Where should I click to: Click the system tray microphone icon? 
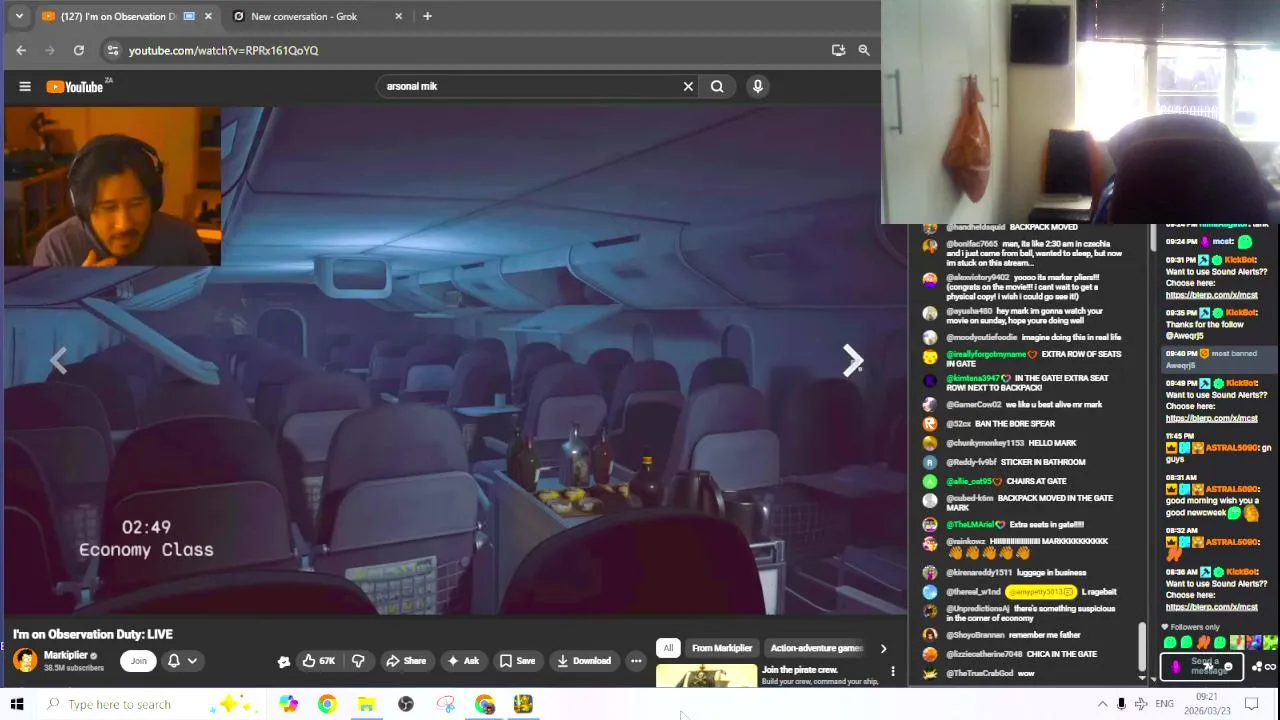pos(1121,704)
